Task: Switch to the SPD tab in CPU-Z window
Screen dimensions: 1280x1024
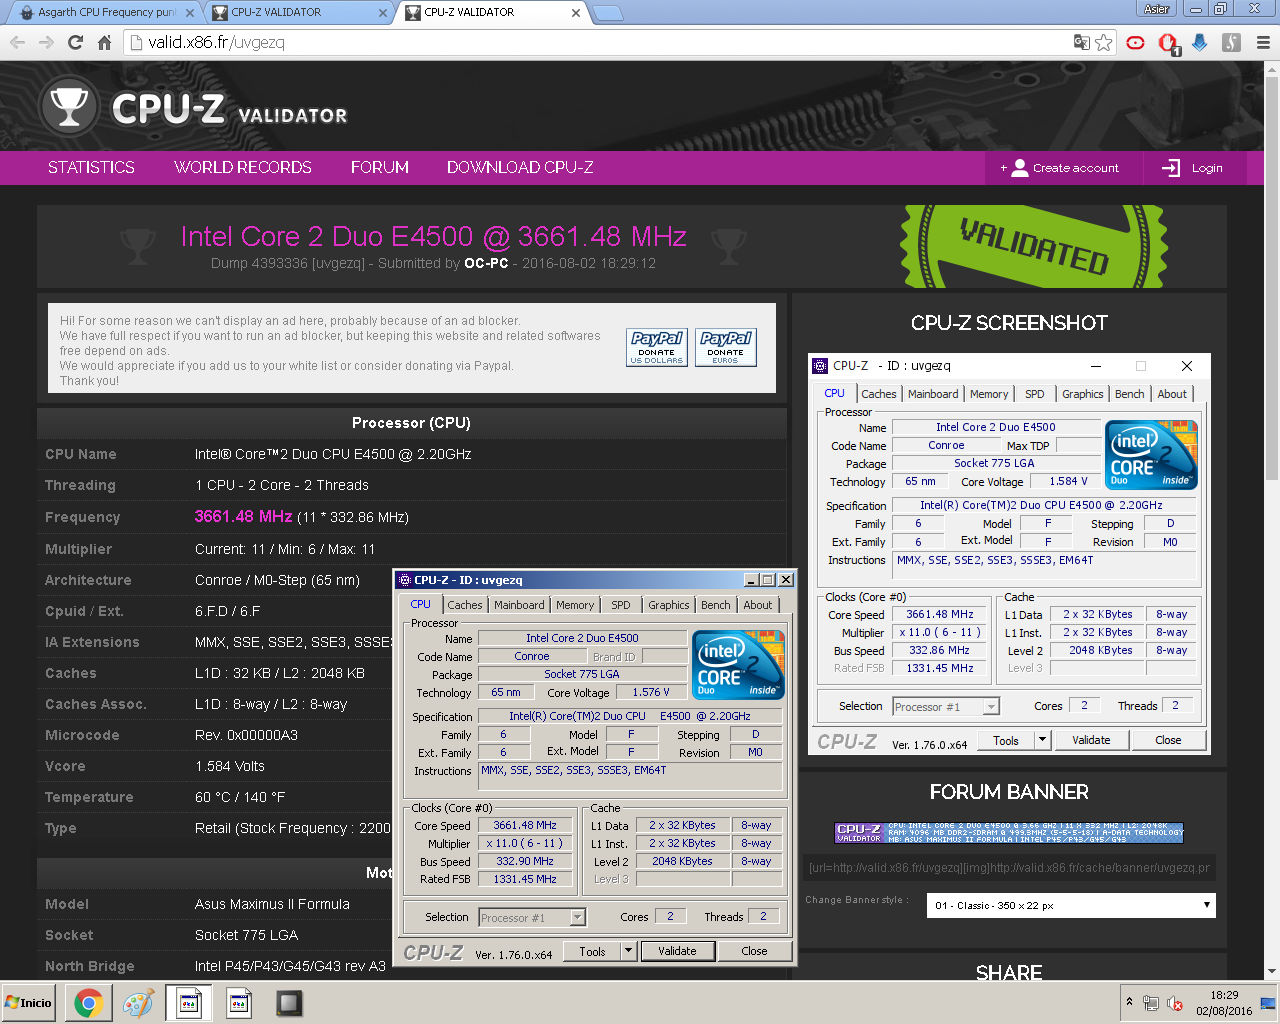Action: [621, 605]
